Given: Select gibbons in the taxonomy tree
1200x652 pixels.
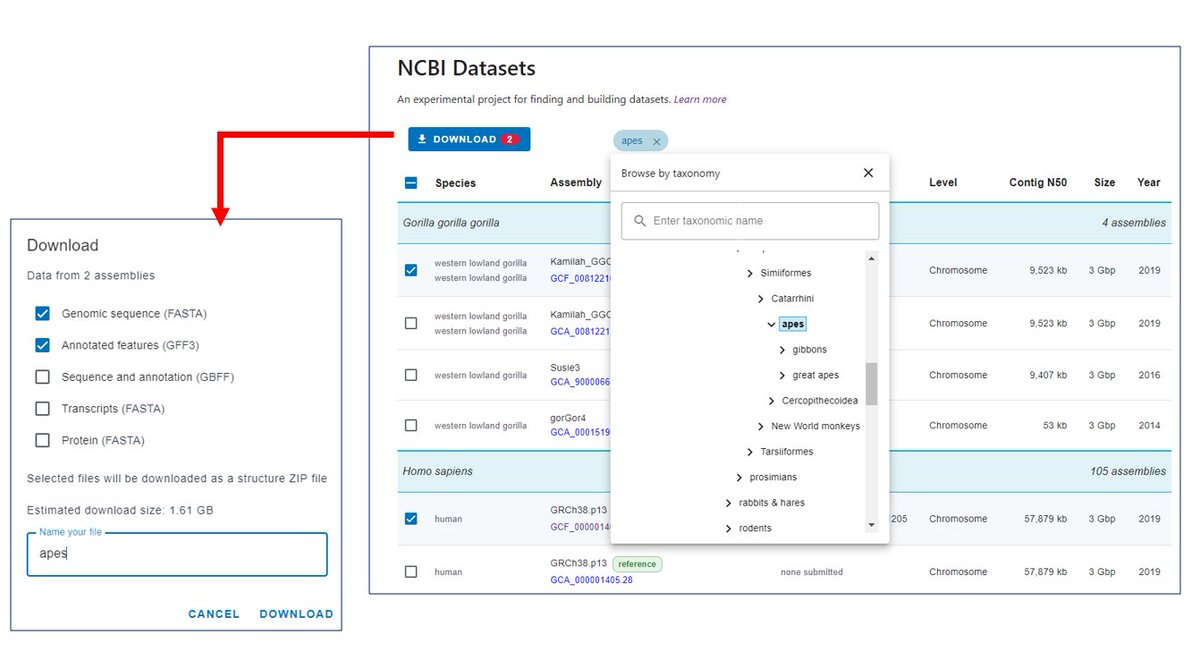Looking at the screenshot, I should click(809, 350).
